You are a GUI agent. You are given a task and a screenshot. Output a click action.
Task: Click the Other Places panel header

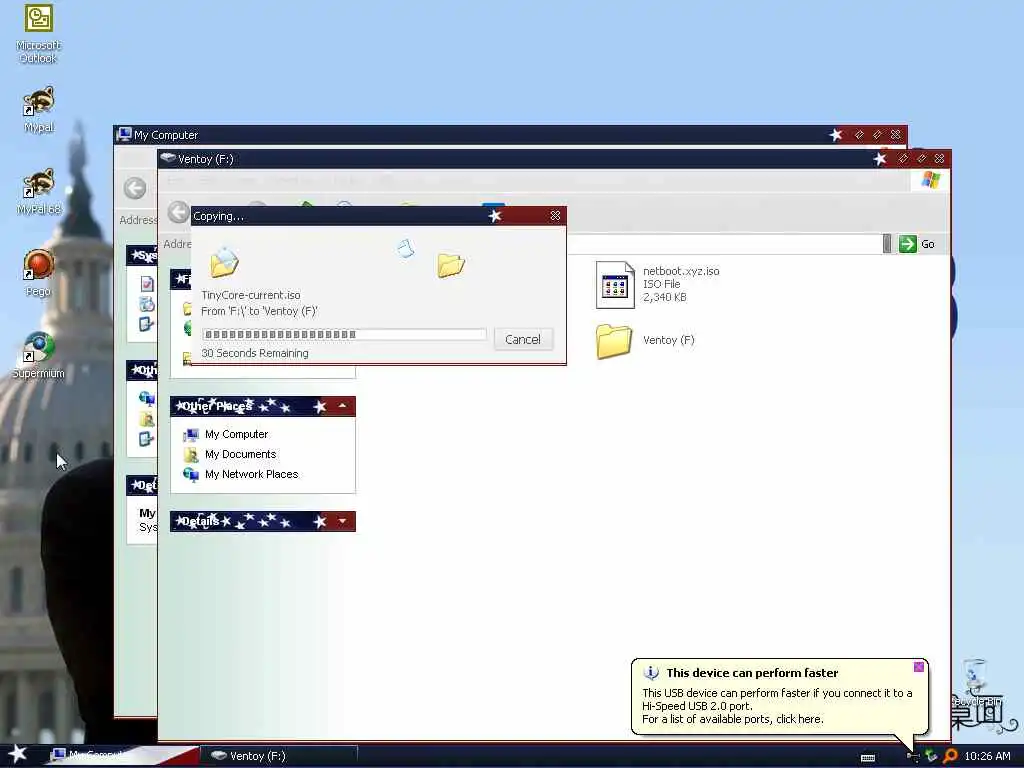click(263, 406)
